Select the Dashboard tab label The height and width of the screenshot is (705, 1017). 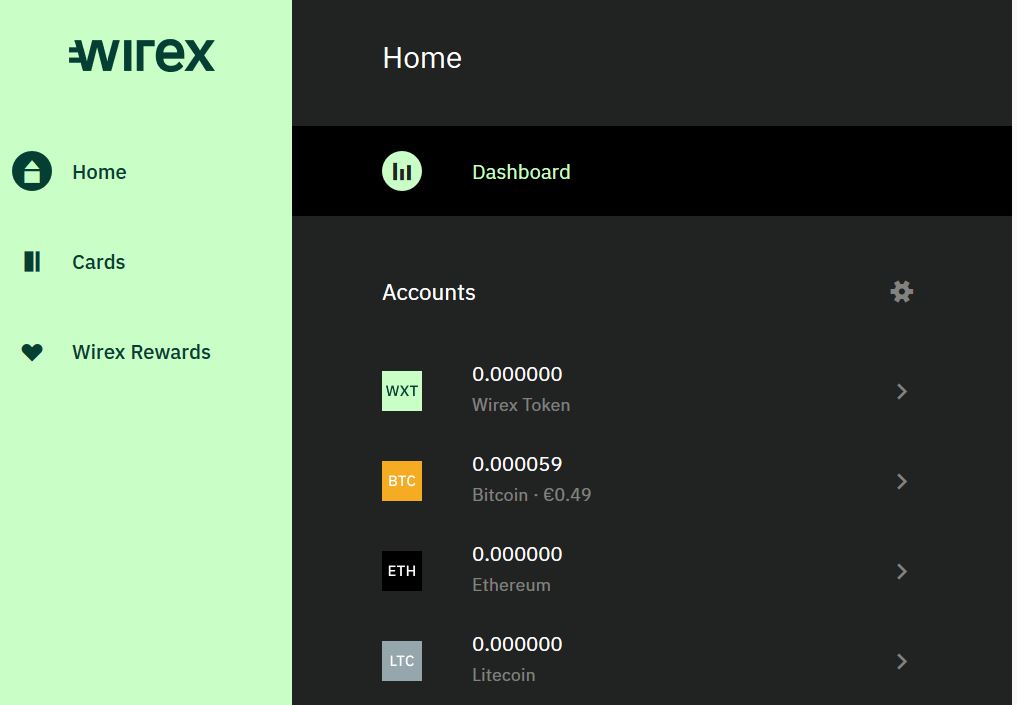coord(521,172)
